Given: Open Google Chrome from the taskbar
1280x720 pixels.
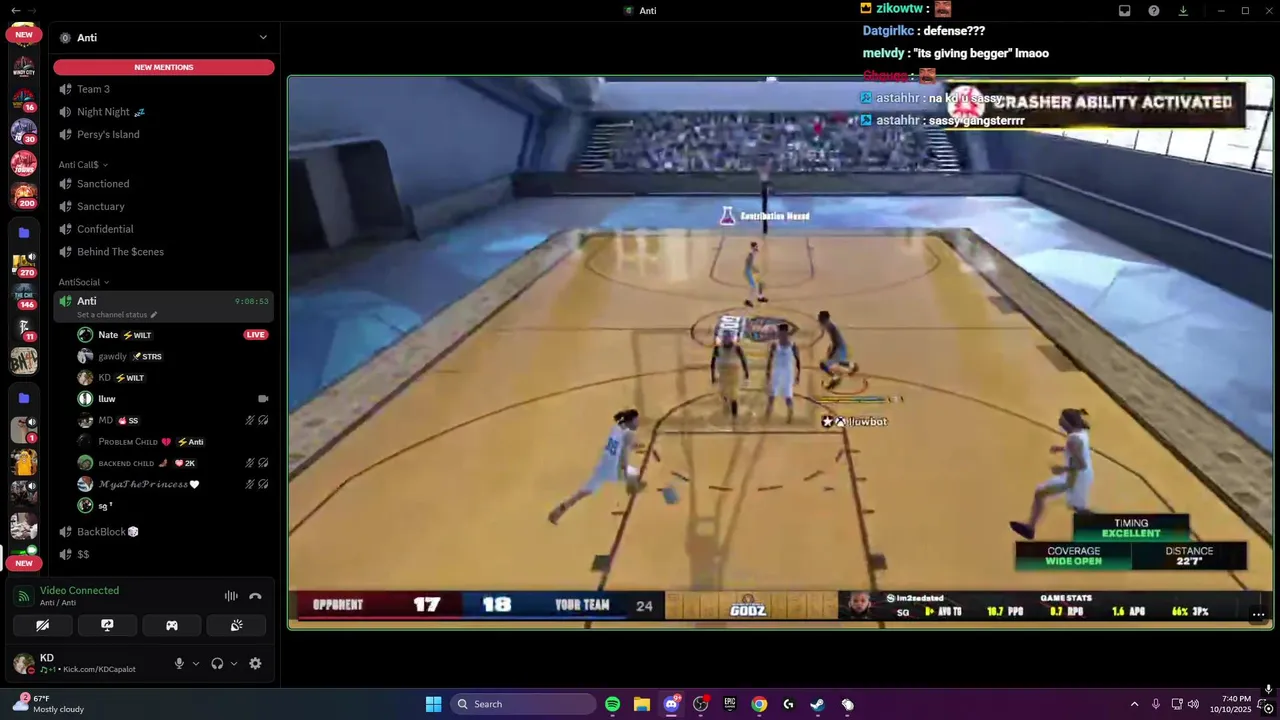Looking at the screenshot, I should pos(759,704).
